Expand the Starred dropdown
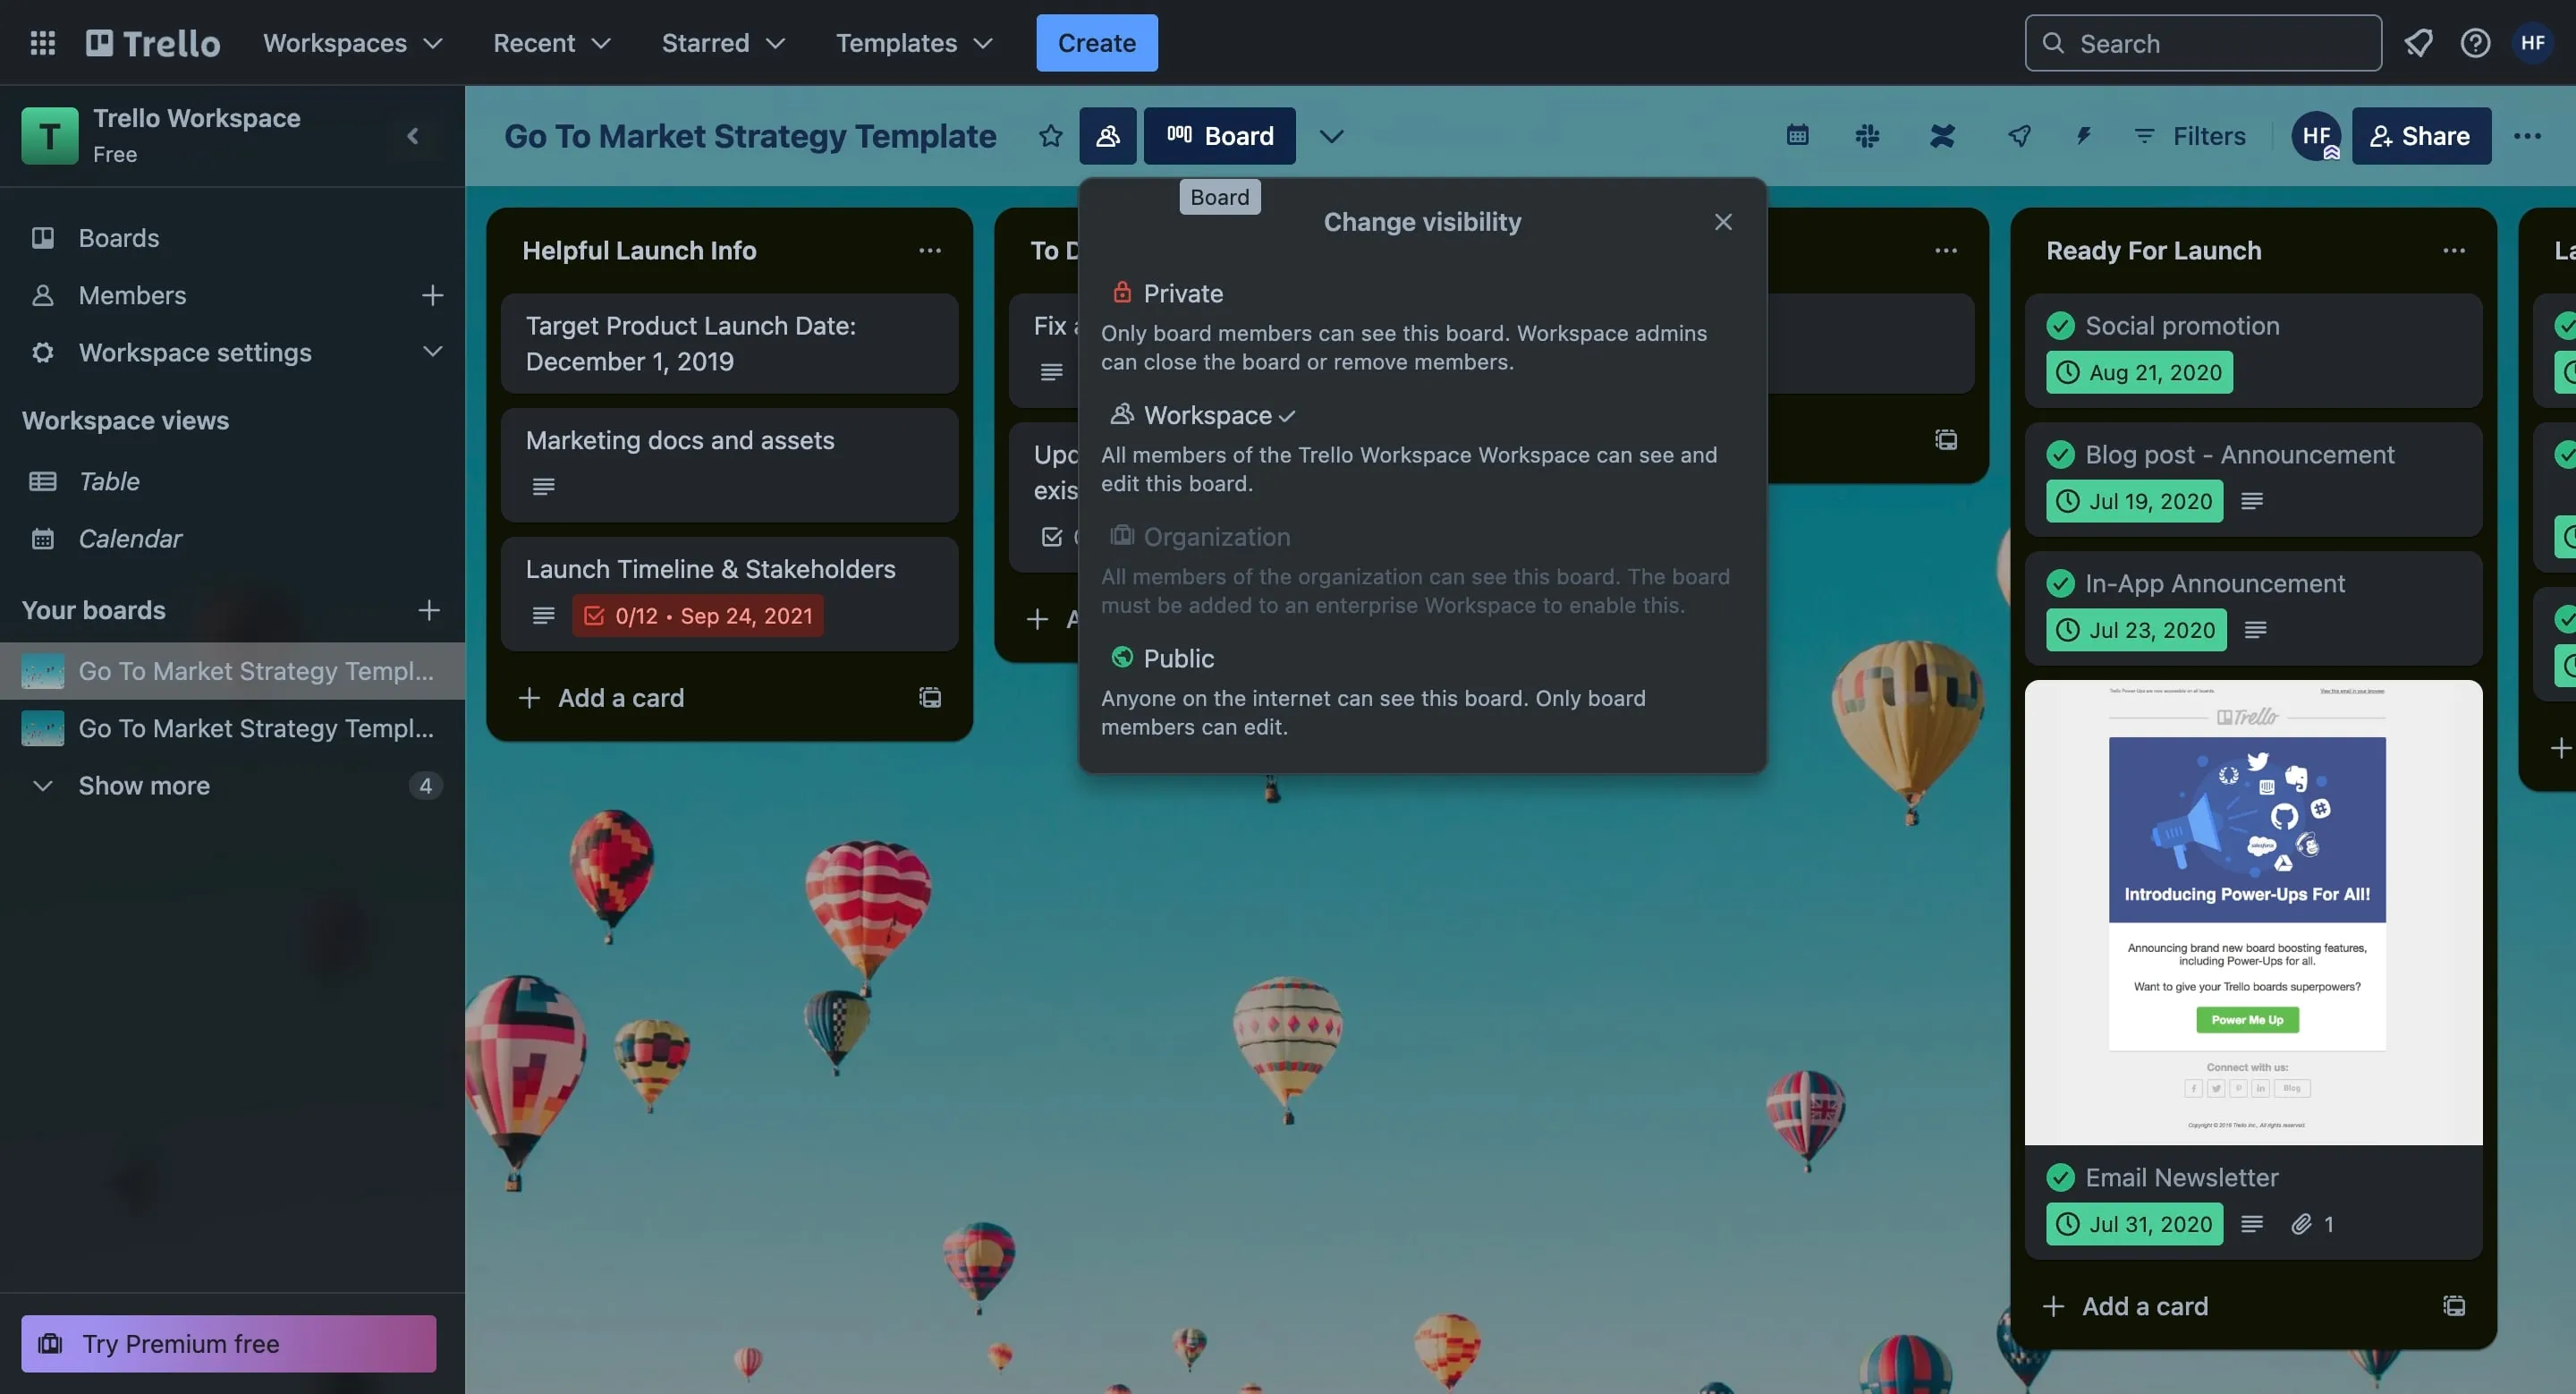2576x1394 pixels. coord(723,43)
